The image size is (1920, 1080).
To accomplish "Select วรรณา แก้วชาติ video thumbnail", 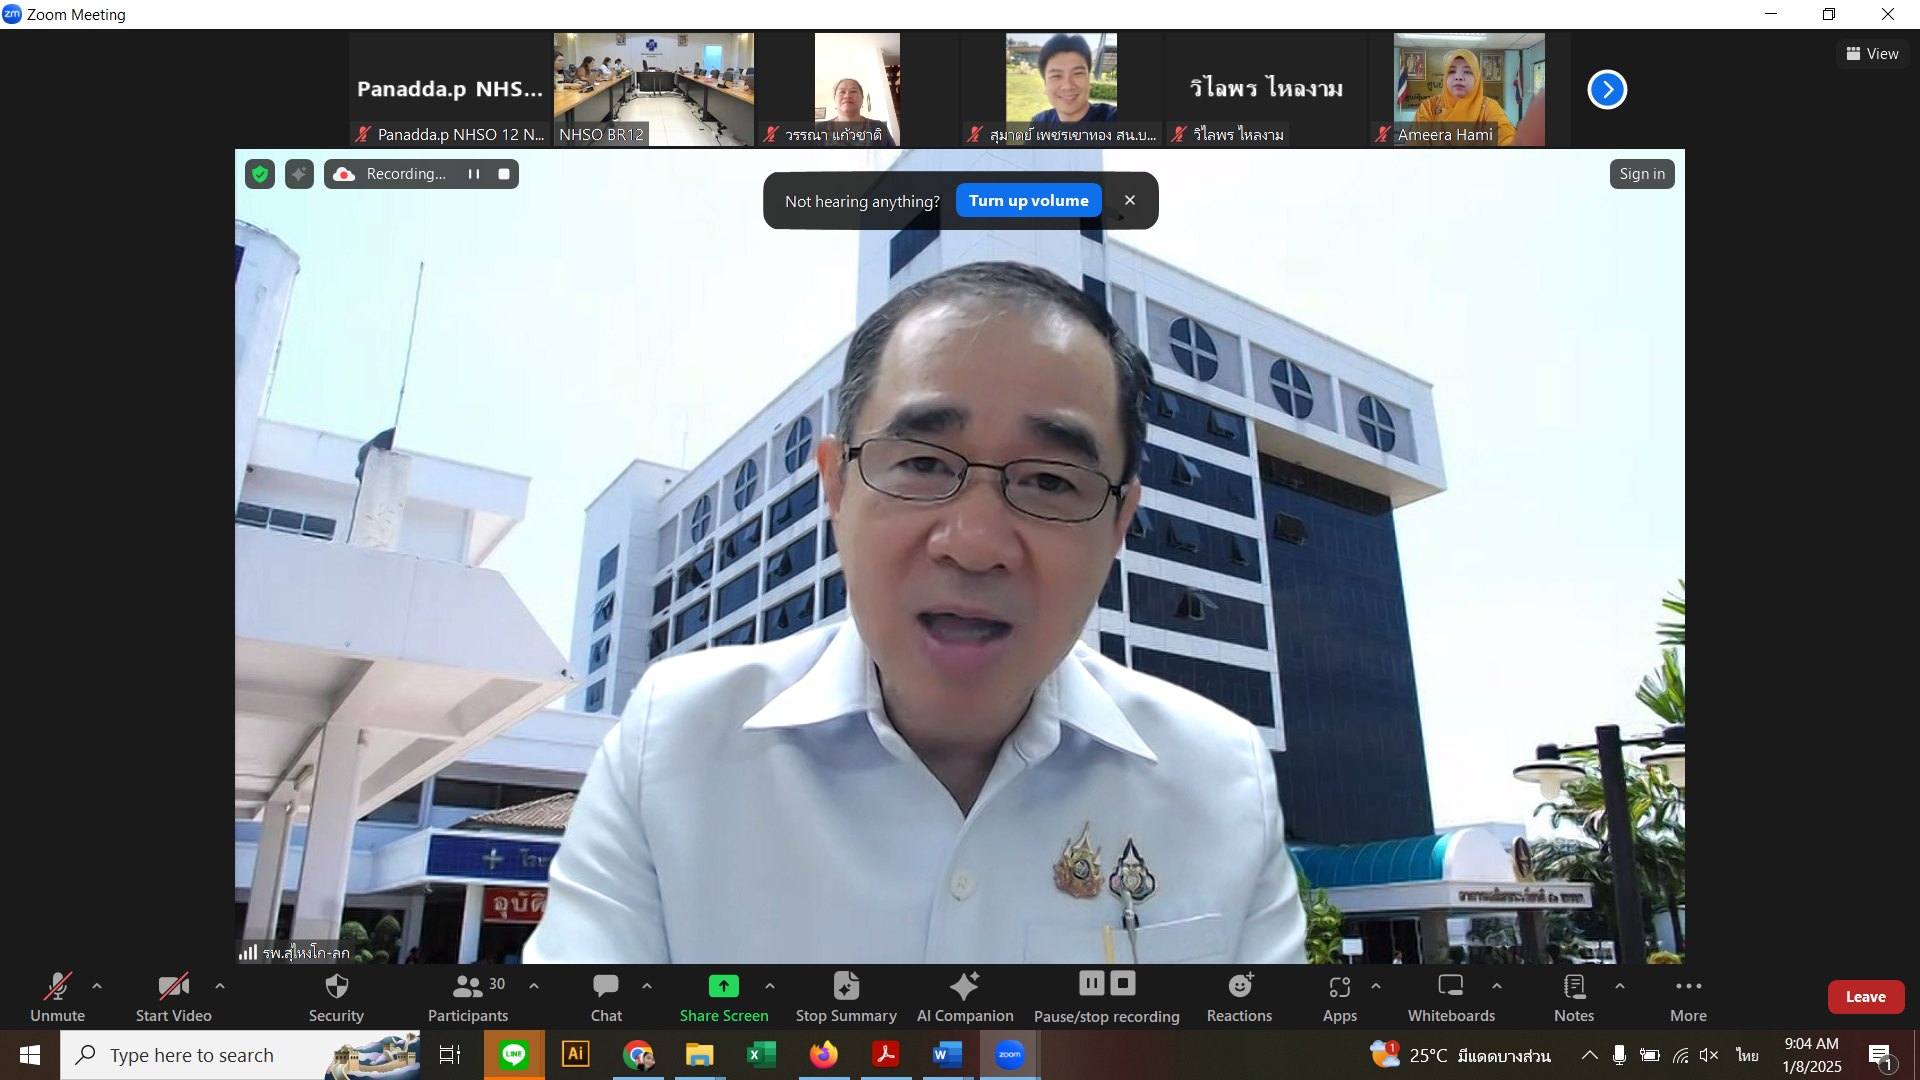I will [858, 90].
